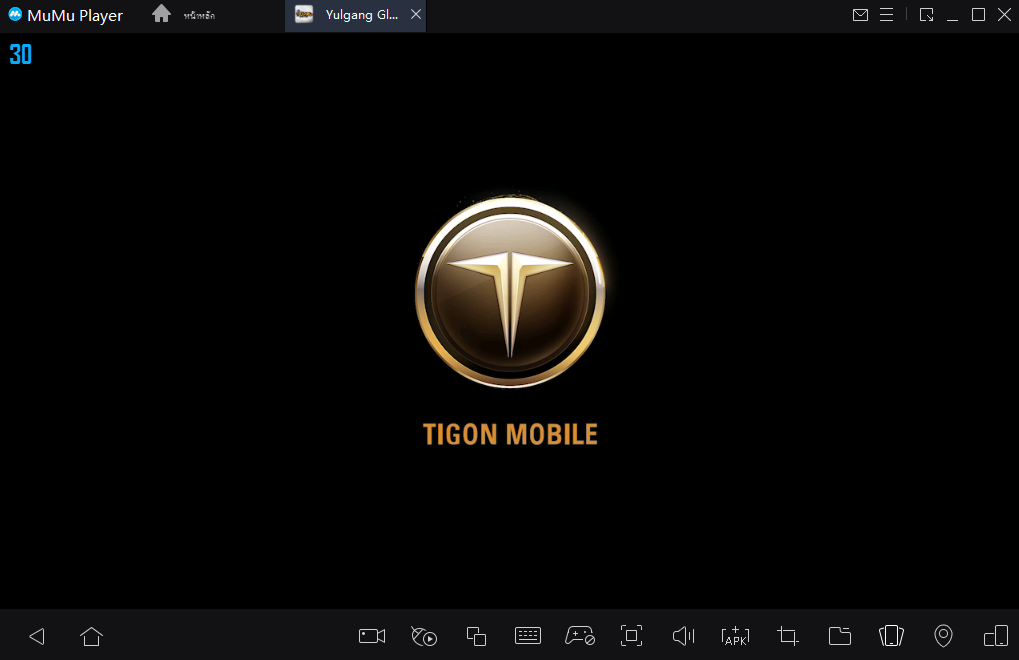Open the shared folder icon
Image resolution: width=1019 pixels, height=660 pixels.
840,636
